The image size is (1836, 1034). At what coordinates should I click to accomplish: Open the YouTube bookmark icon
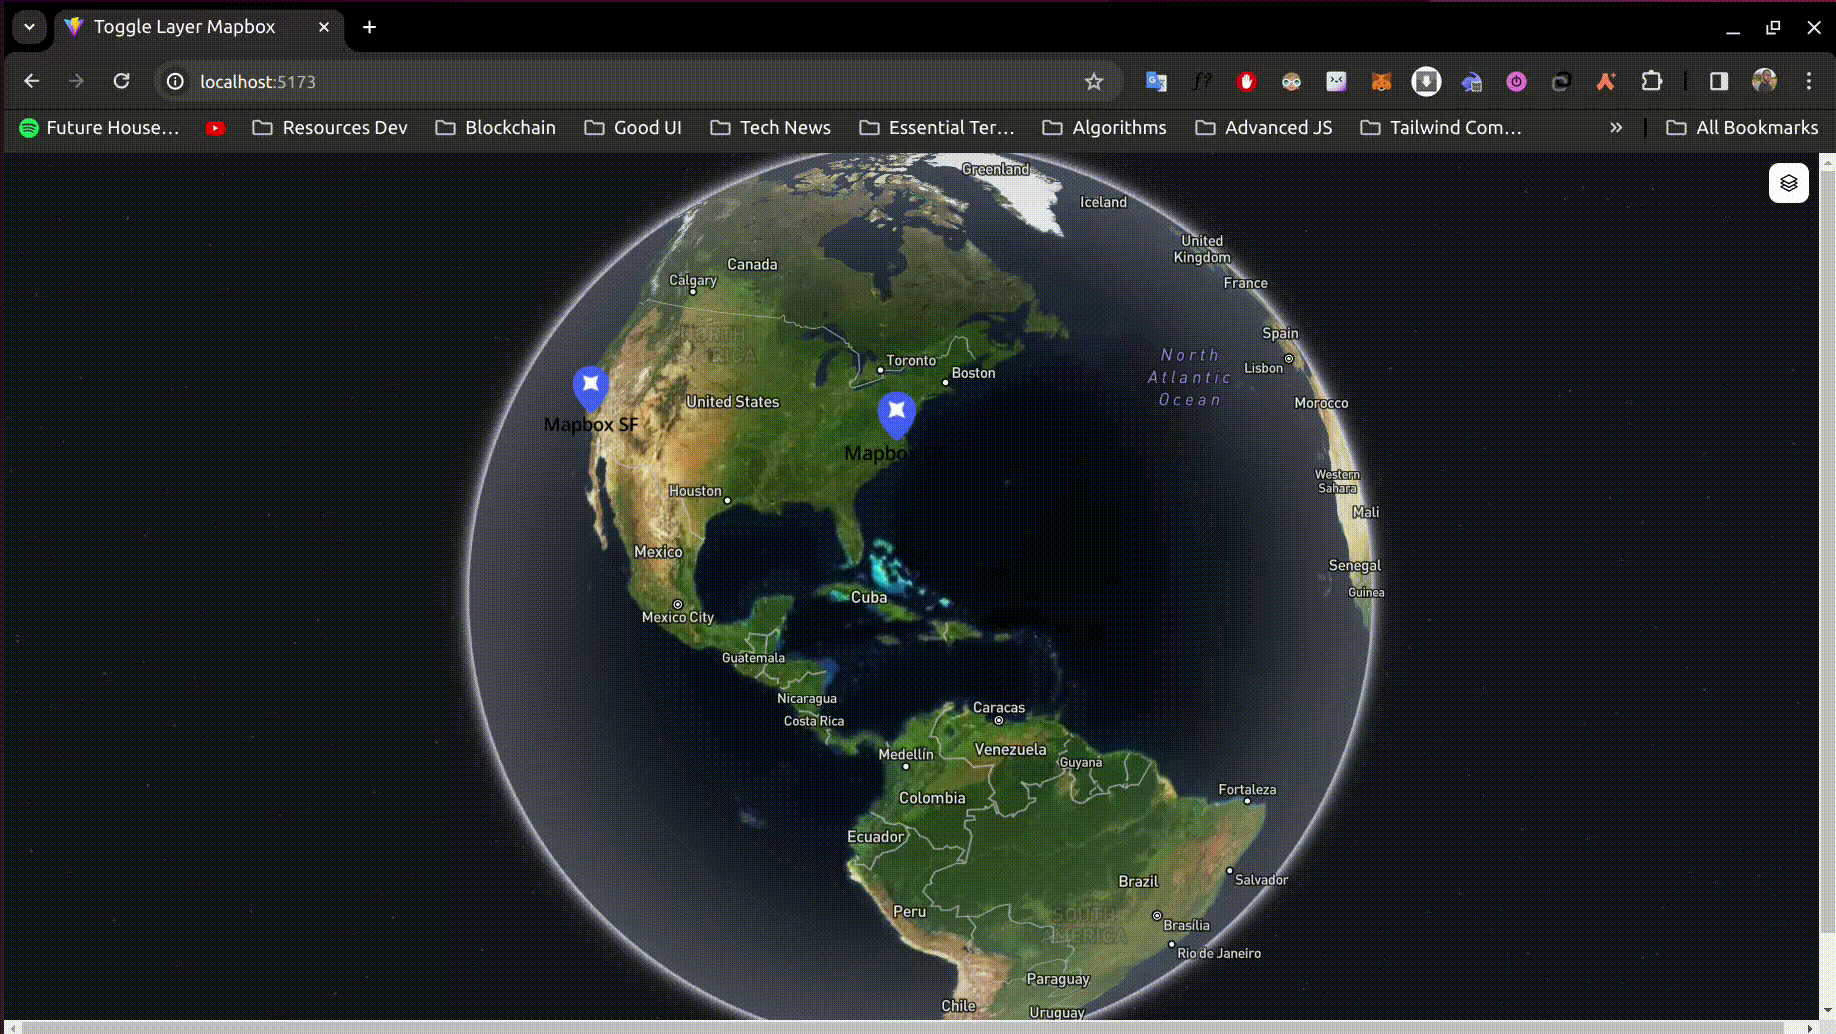(x=215, y=128)
